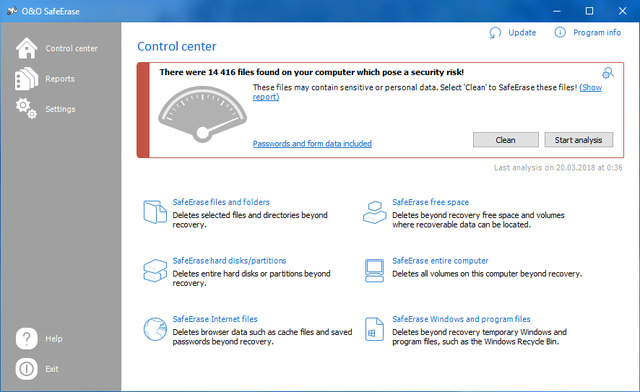Close the O&O SafeErase window
This screenshot has height=392, width=640.
point(622,11)
